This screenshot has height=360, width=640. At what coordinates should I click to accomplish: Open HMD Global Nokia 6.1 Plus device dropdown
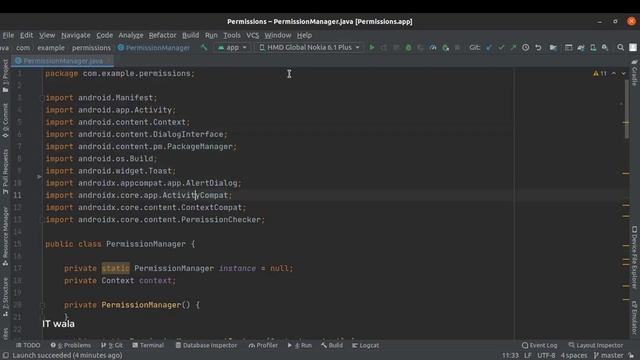point(309,48)
